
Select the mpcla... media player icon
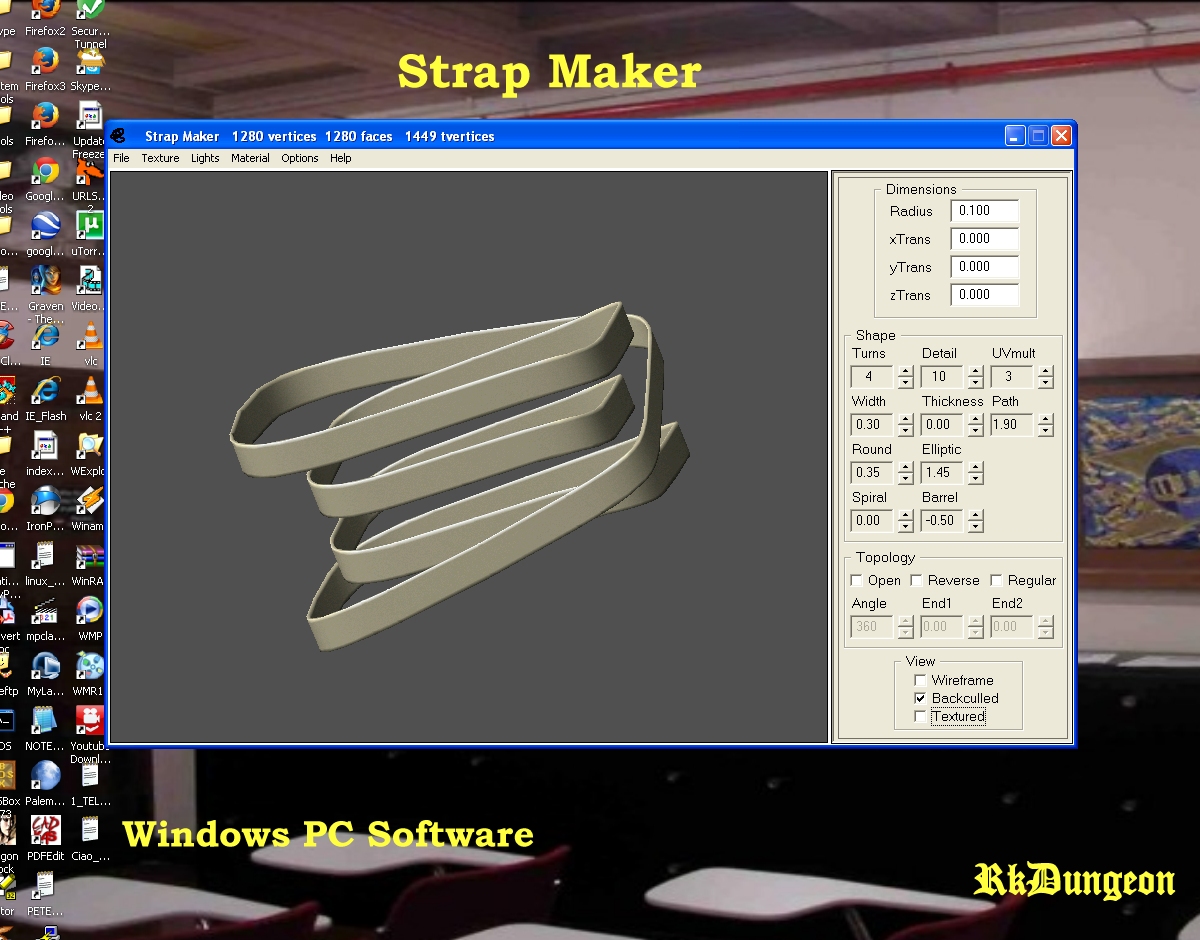pyautogui.click(x=45, y=619)
